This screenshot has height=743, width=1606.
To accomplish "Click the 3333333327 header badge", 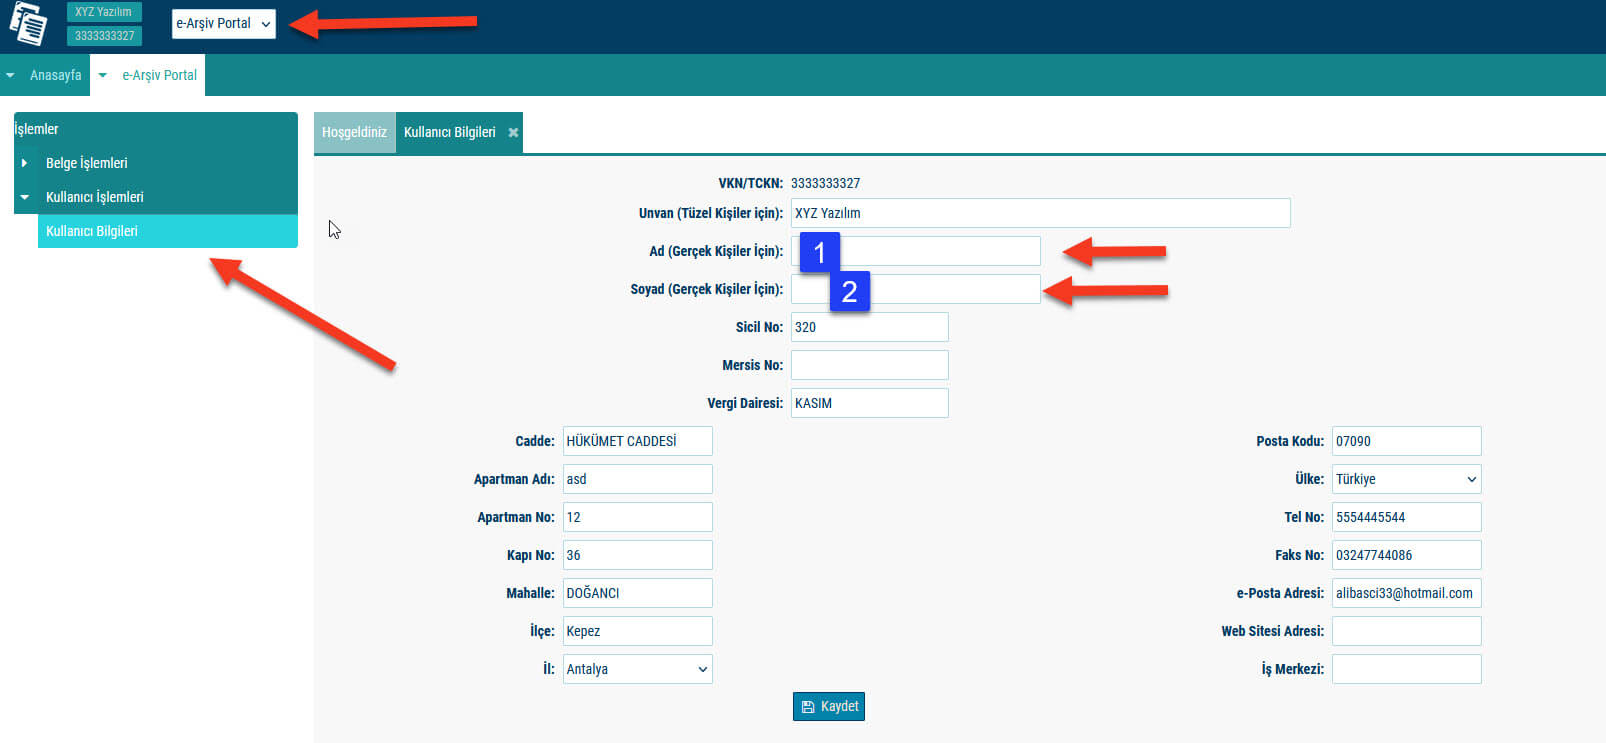I will 104,36.
